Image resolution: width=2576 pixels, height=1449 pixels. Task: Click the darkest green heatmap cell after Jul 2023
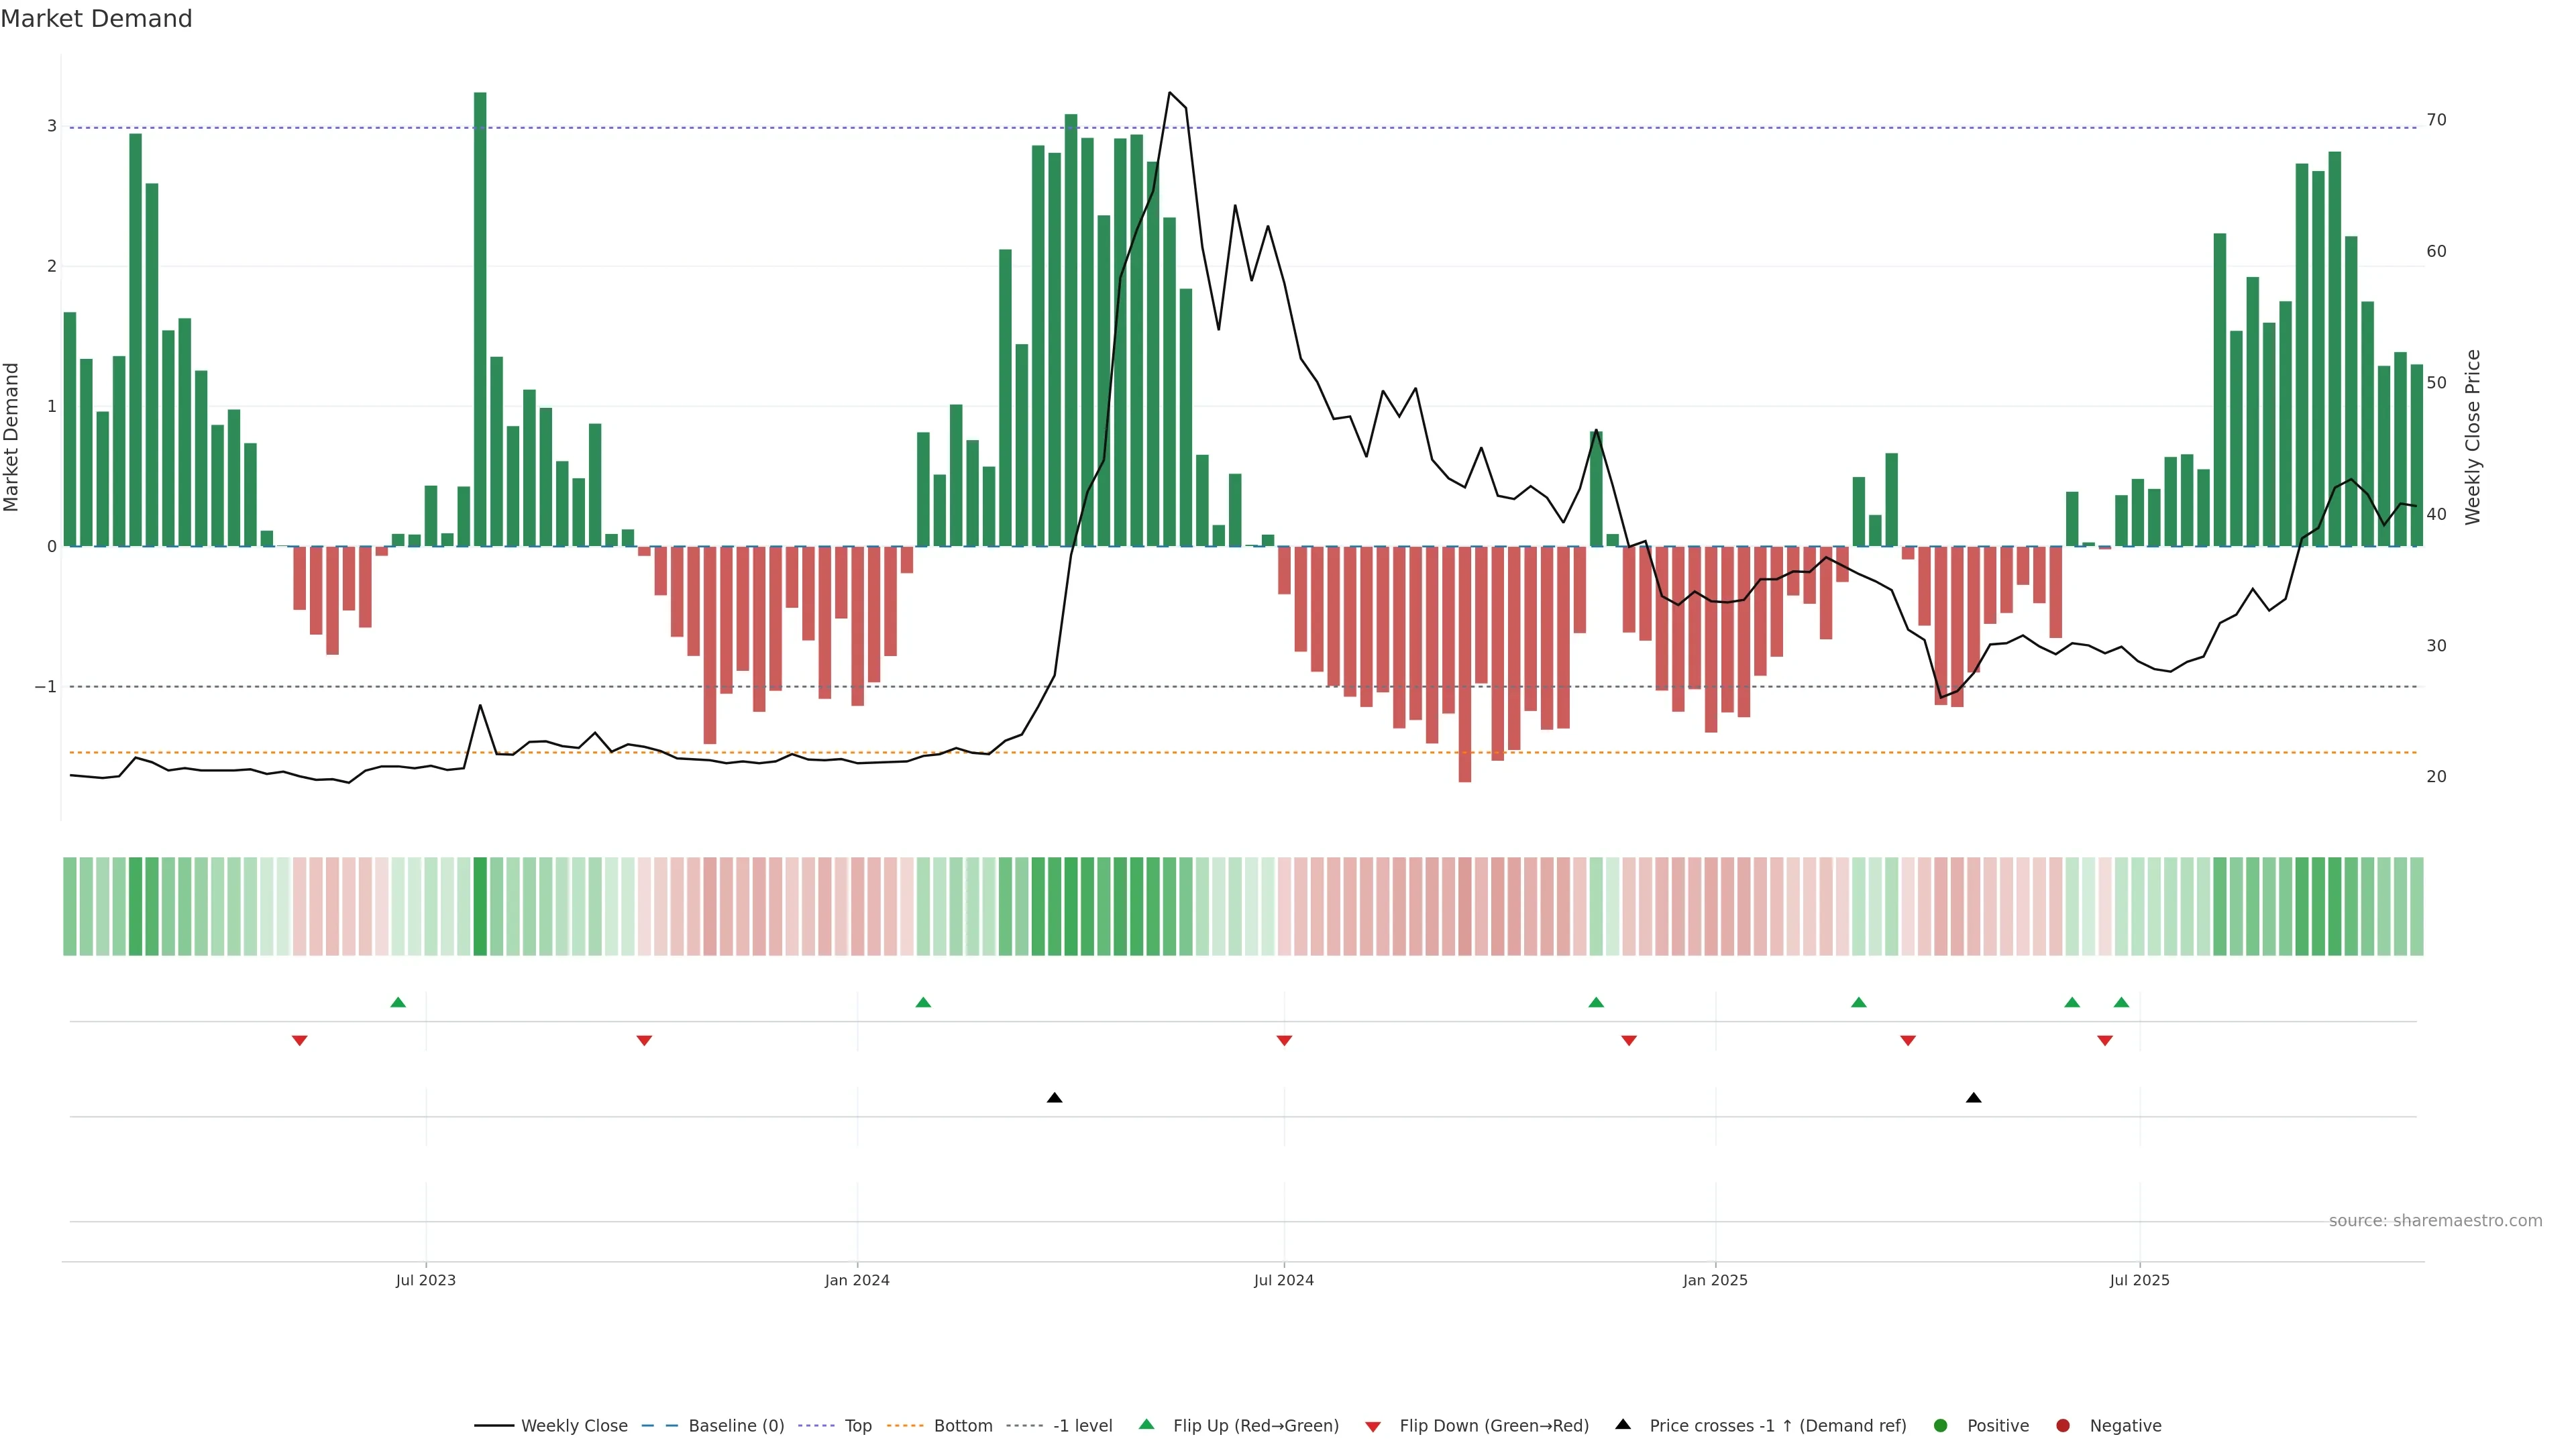(480, 906)
